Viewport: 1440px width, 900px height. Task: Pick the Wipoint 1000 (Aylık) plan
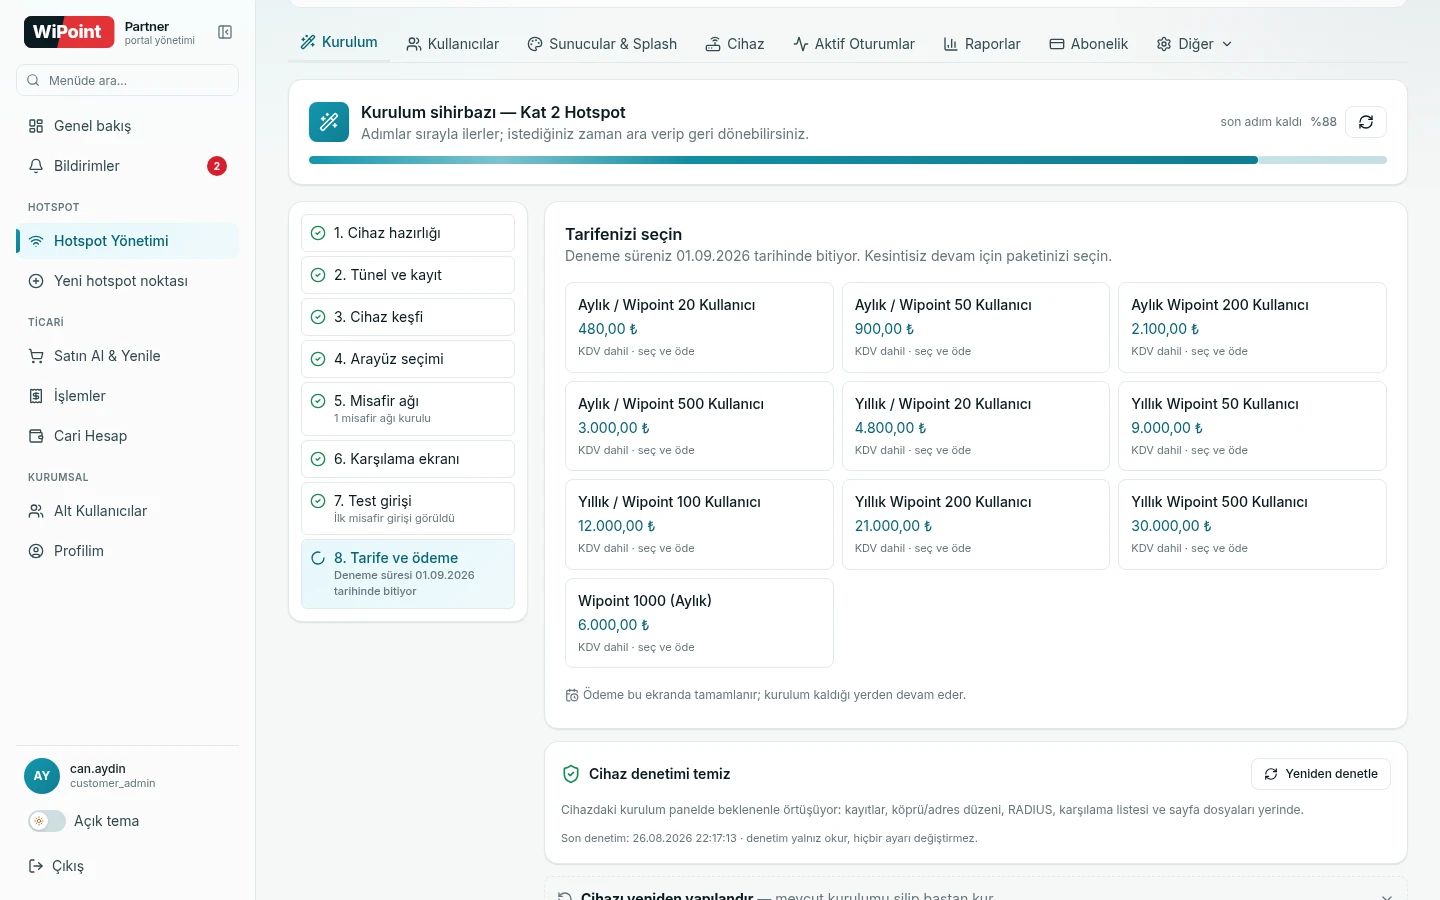tap(699, 623)
